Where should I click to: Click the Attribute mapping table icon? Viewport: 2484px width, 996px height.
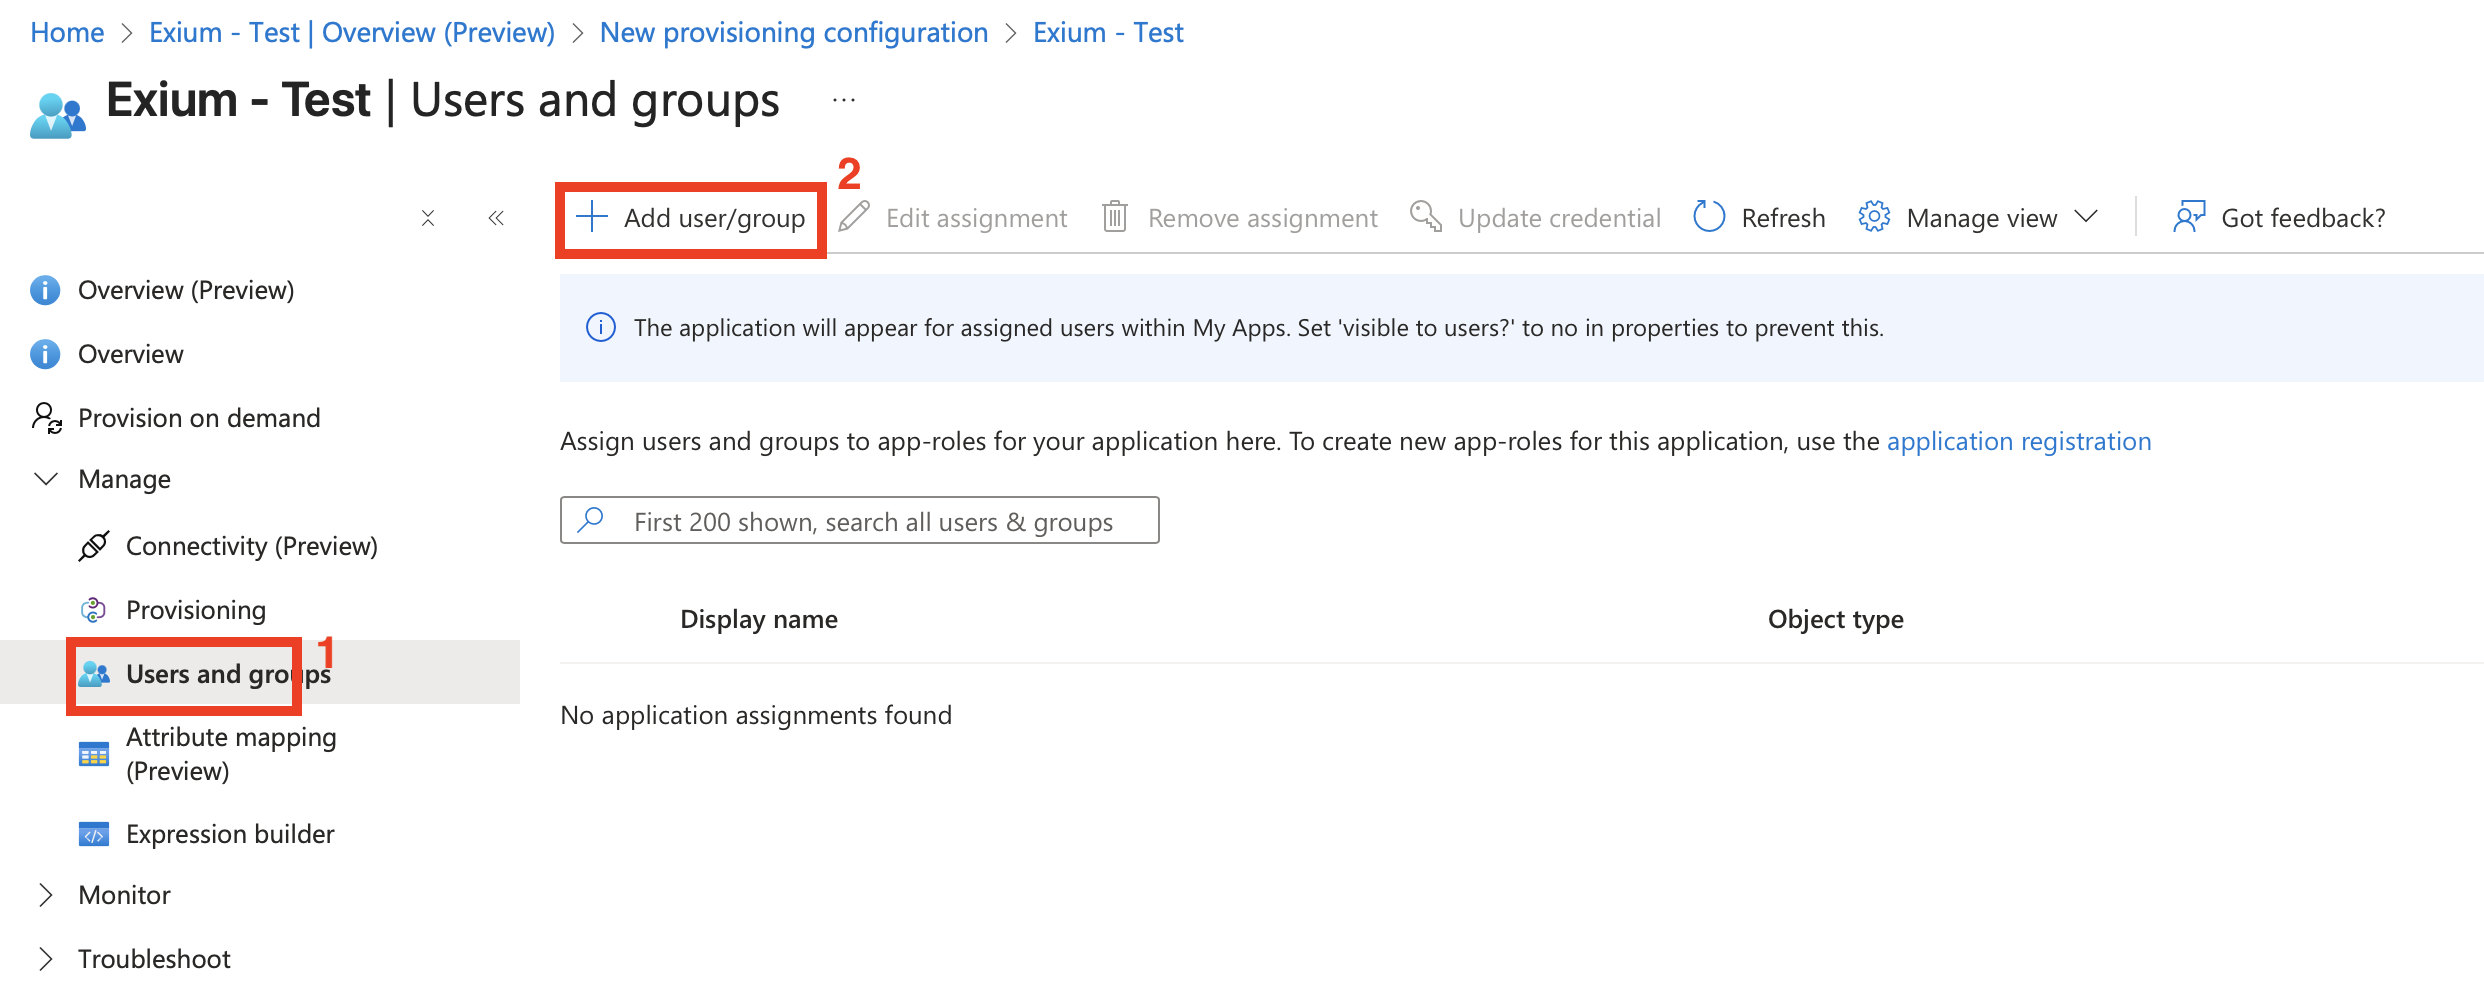tap(94, 754)
